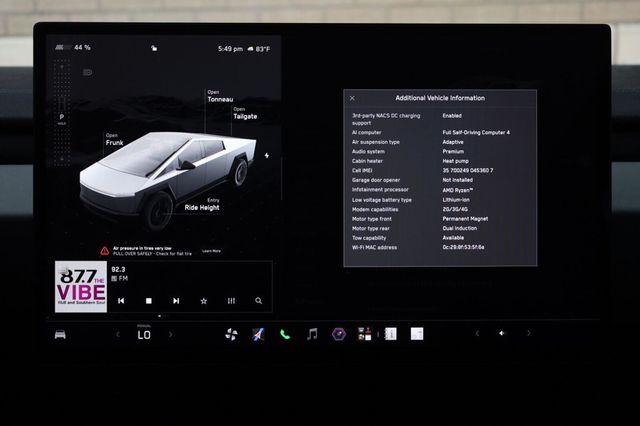Select '3rd-party NACS DC charging support' label
Viewport: 640px width, 426px height.
coord(386,119)
